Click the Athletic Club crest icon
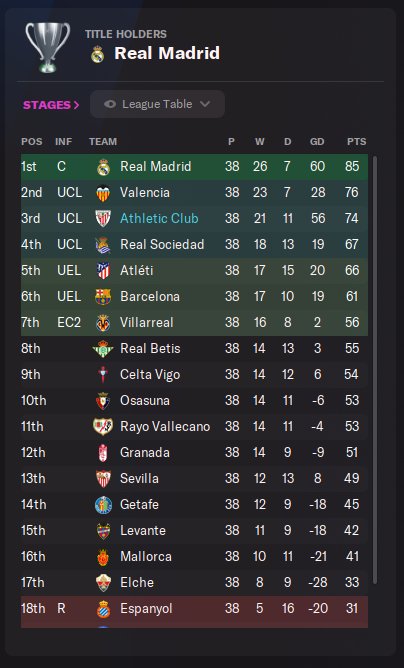 coord(103,219)
